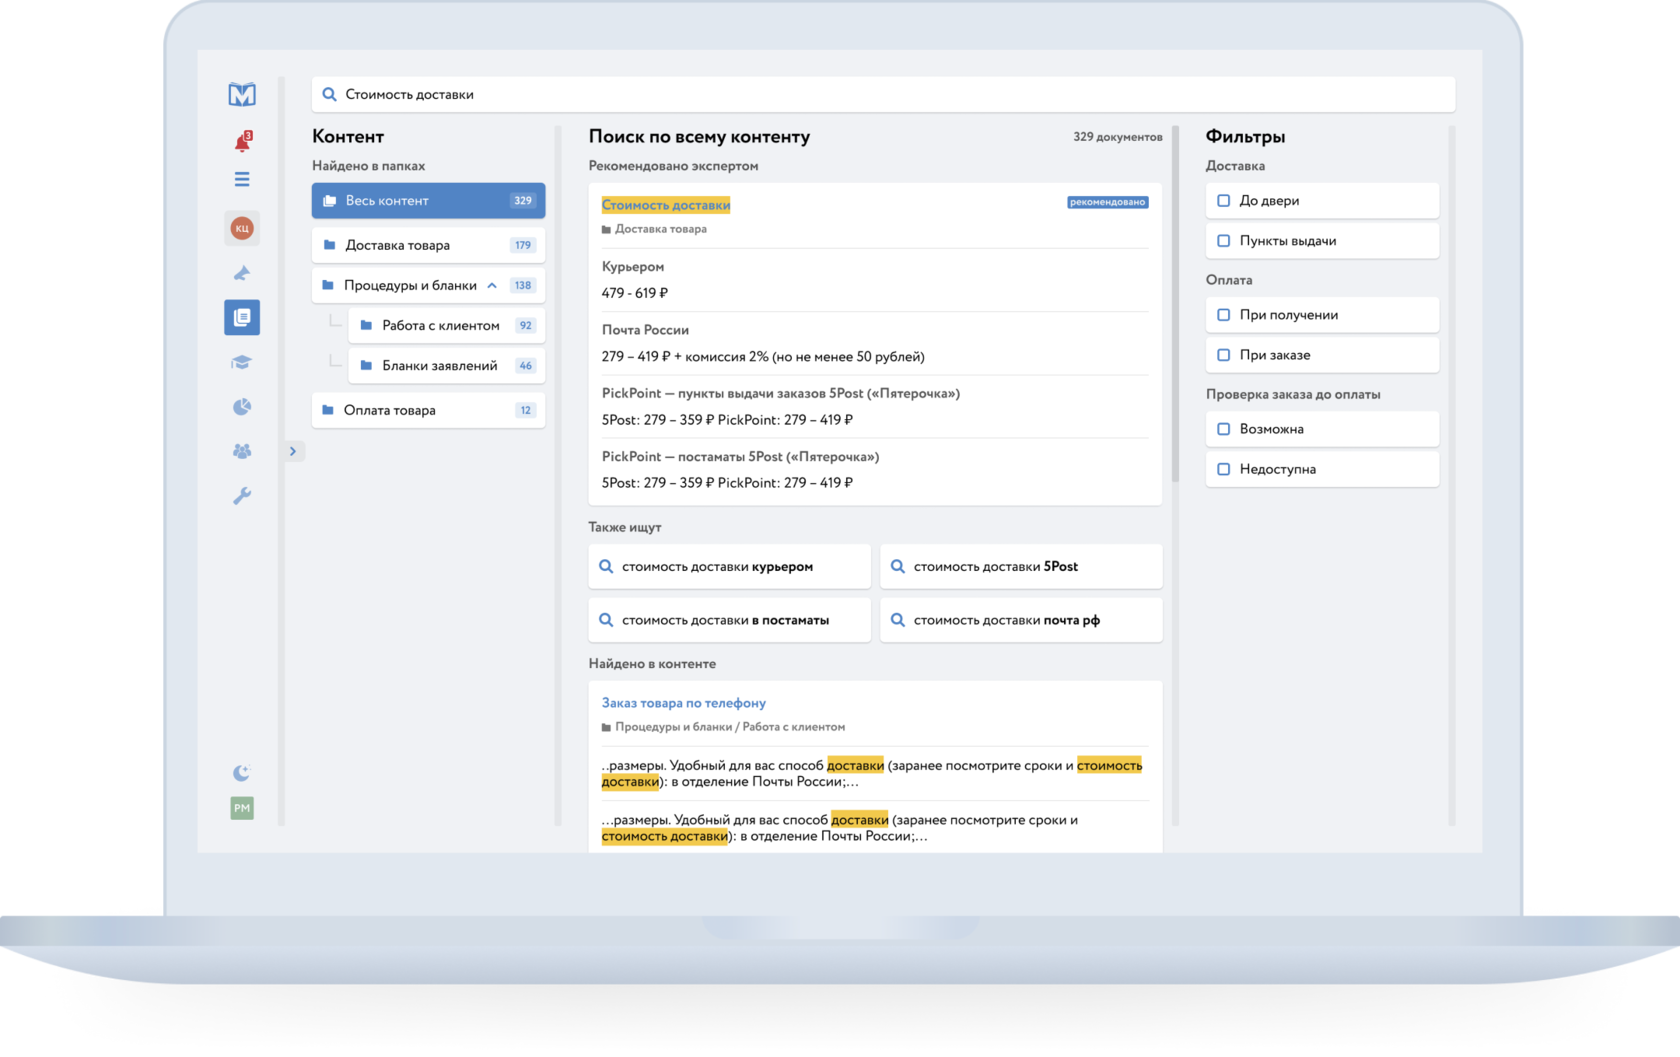The width and height of the screenshot is (1680, 1057).
Task: Open the Стоимость доставки recommended article
Action: pyautogui.click(x=666, y=203)
